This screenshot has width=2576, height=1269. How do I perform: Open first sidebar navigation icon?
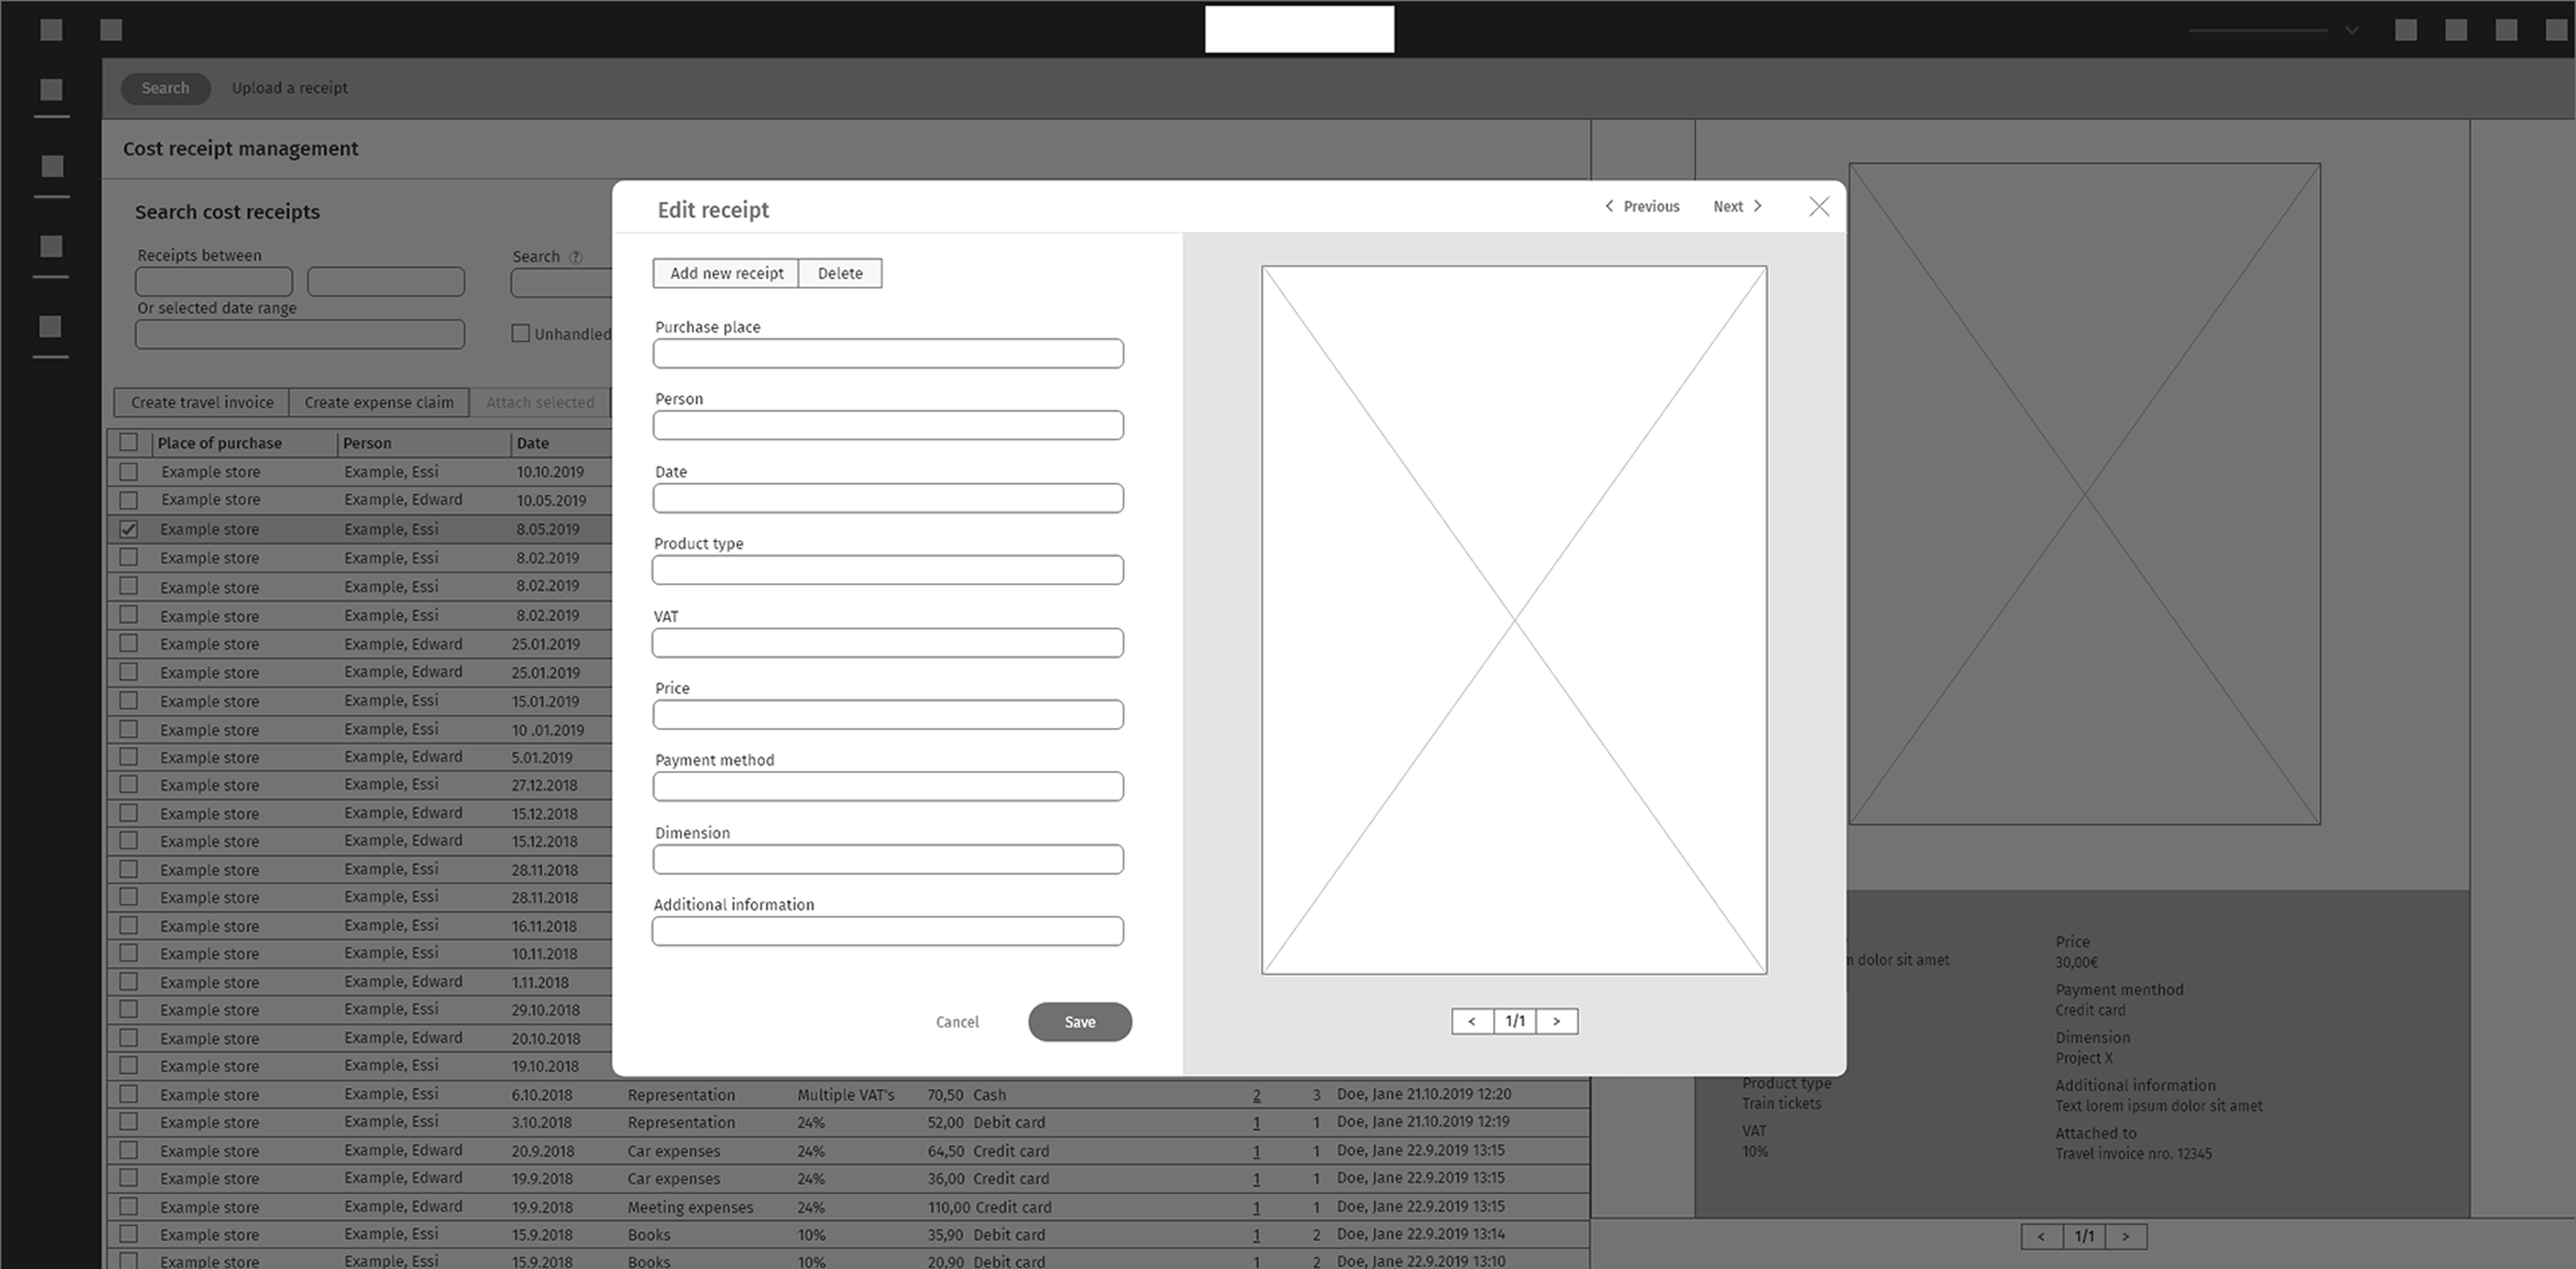pos(51,90)
